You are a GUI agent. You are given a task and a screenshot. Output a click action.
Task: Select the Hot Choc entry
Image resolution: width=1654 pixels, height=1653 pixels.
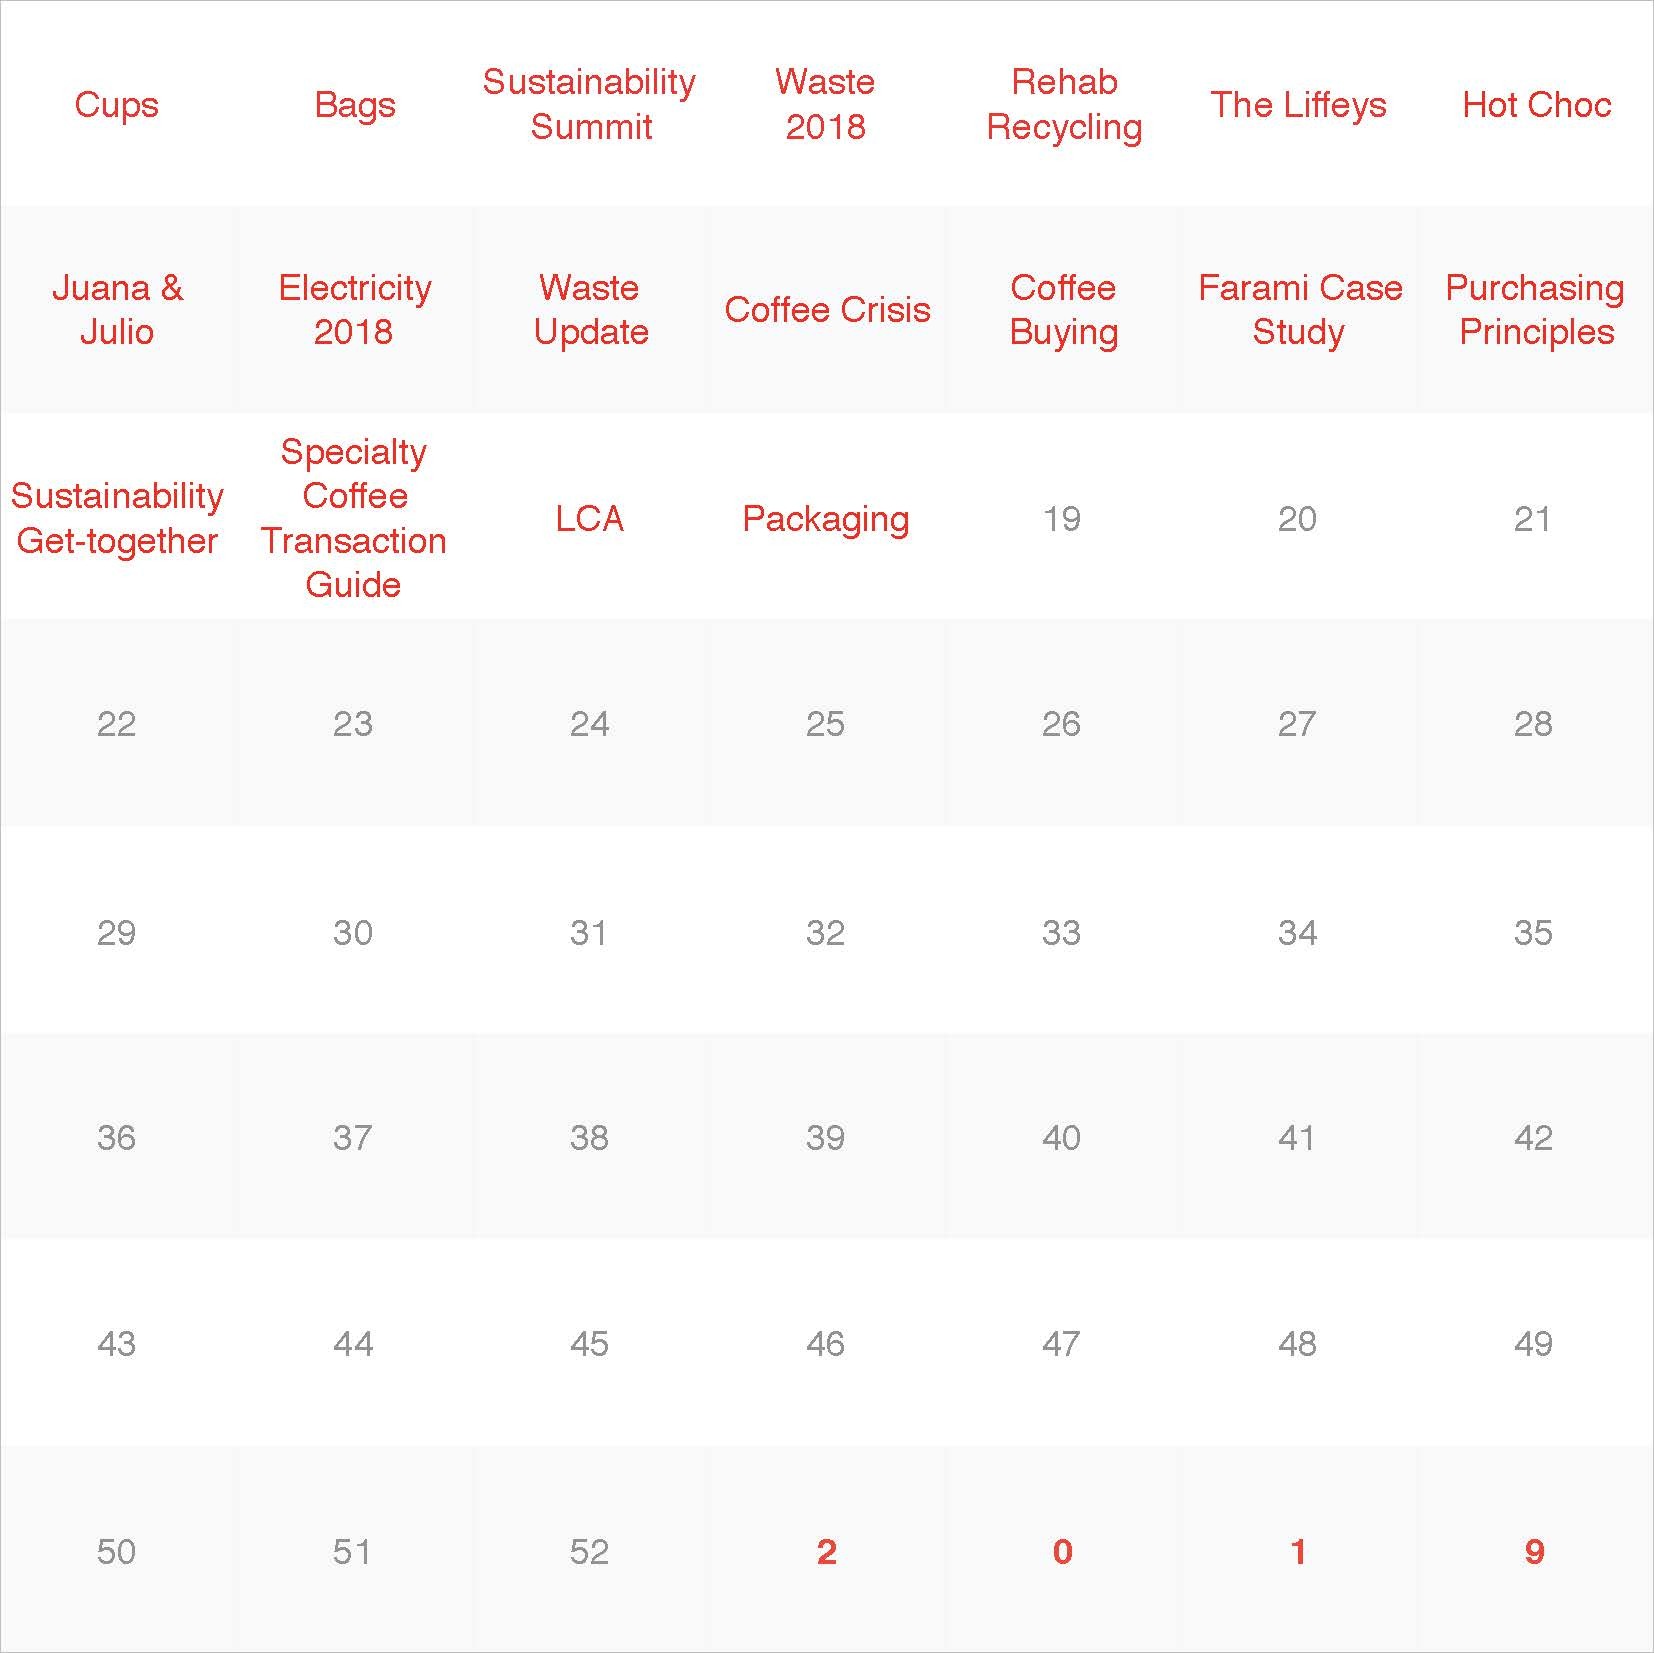[1536, 105]
